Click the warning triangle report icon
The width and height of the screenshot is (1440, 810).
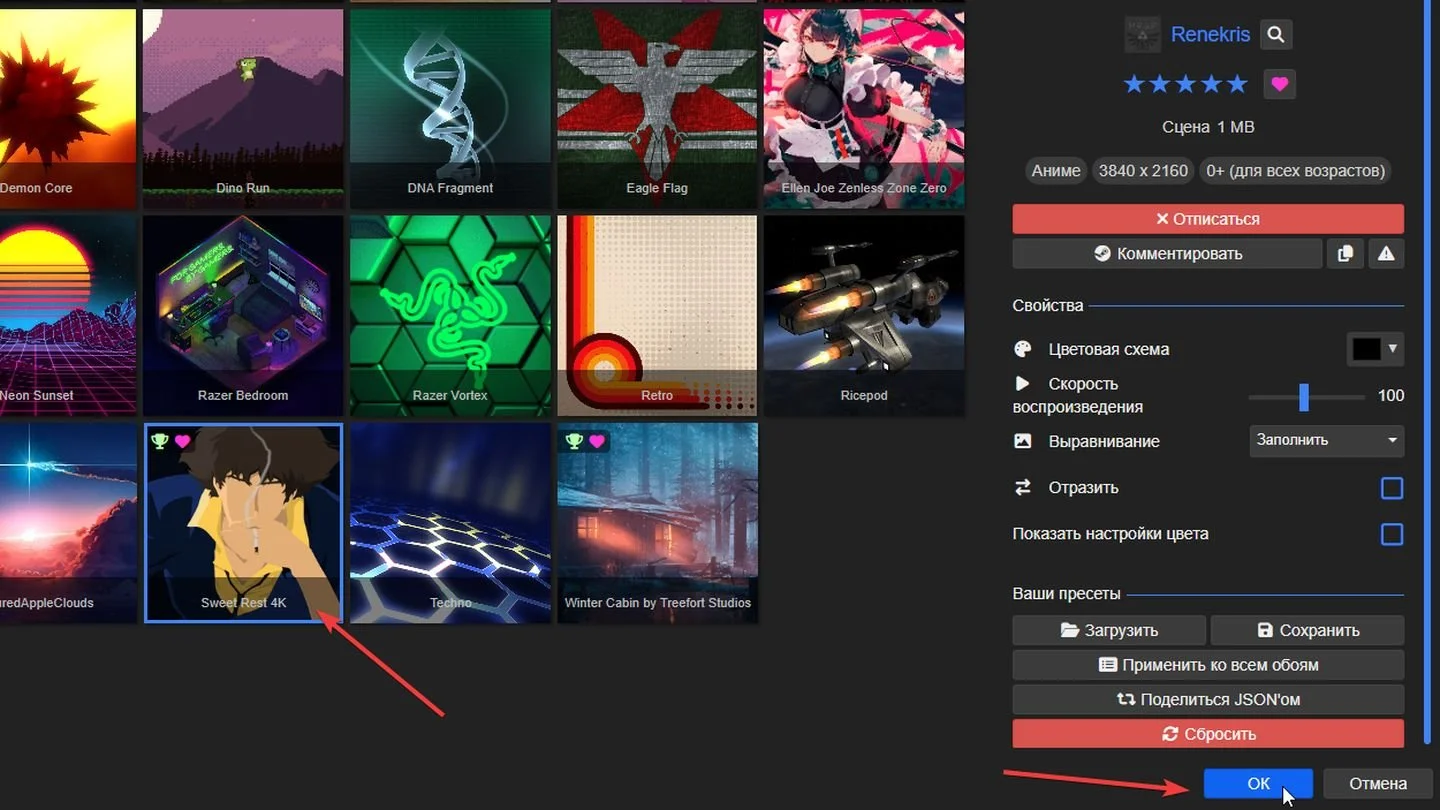click(1386, 254)
